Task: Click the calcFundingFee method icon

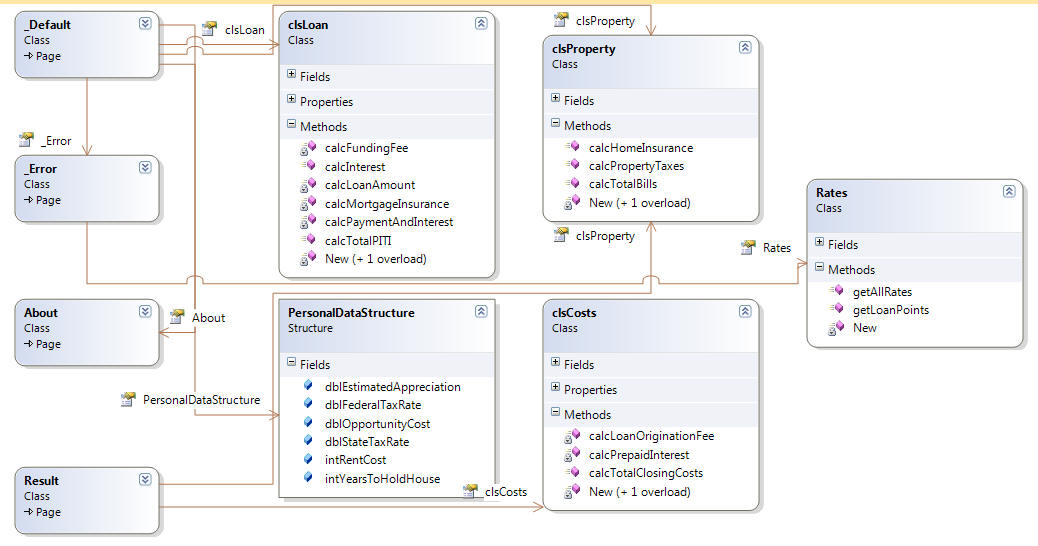Action: (308, 148)
